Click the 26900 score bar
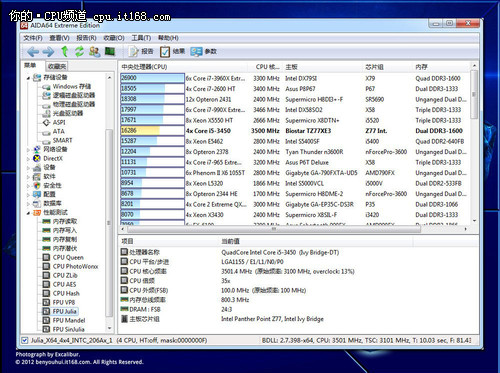Image resolution: width=500 pixels, height=373 pixels. [152, 78]
